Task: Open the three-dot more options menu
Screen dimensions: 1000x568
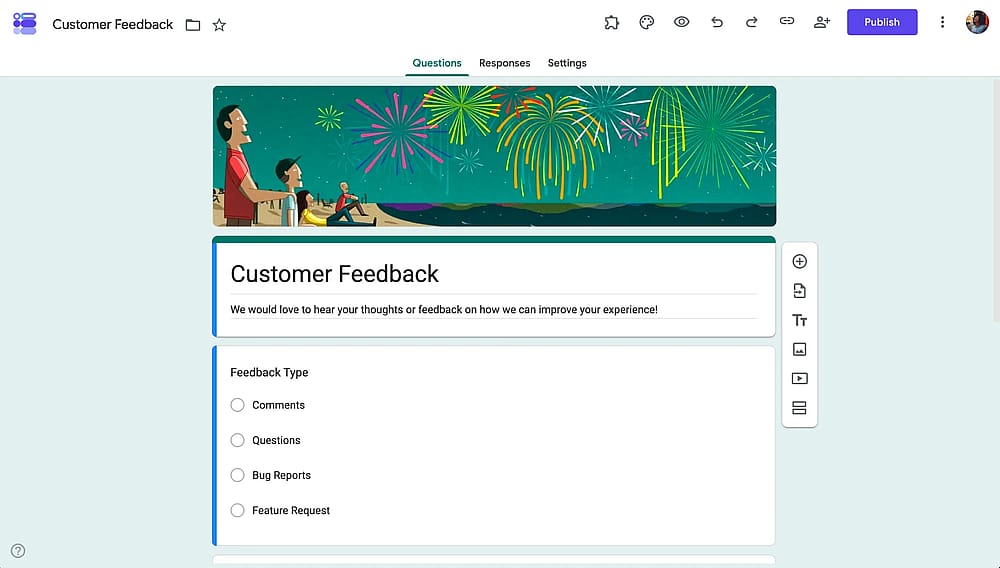Action: tap(942, 22)
